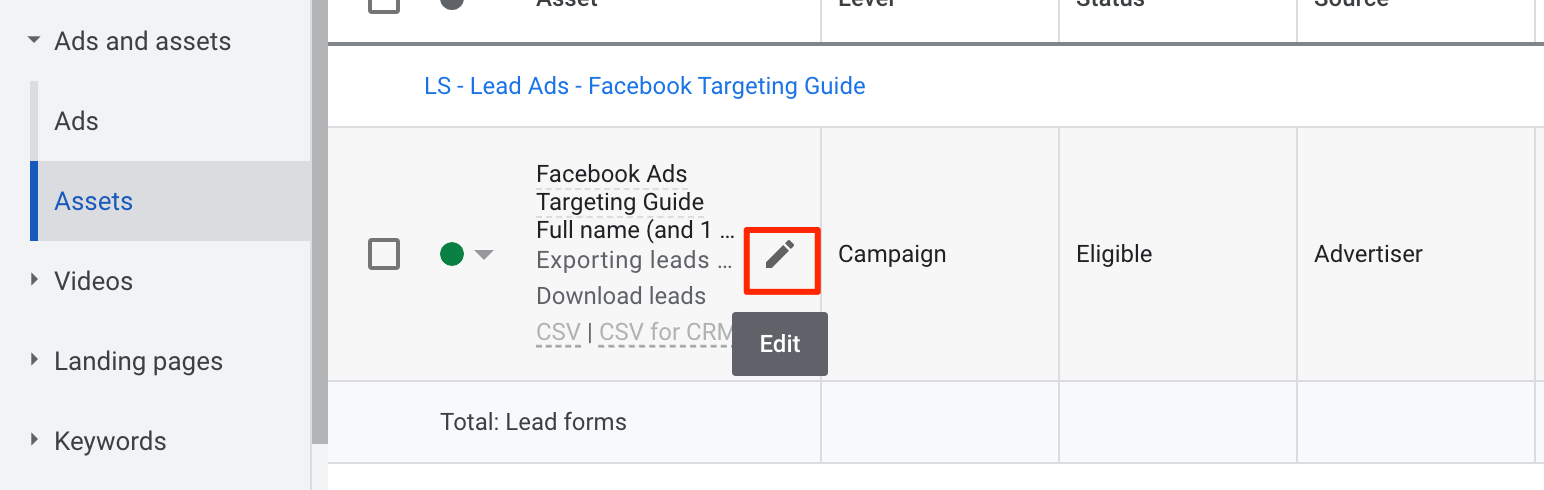Click the Exporting leads text
Screen dimensions: 1544x490
pyautogui.click(x=622, y=261)
